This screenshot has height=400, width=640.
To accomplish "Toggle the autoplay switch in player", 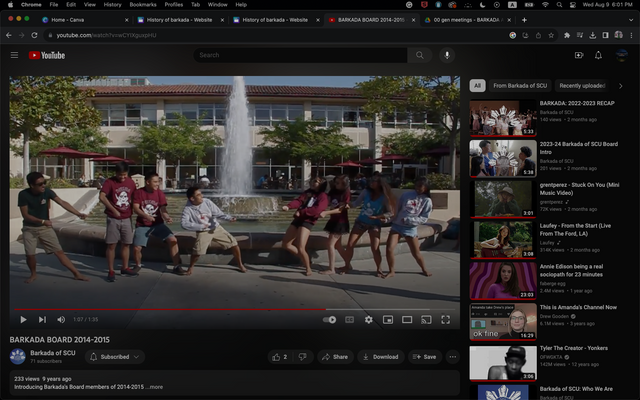I will pos(329,319).
